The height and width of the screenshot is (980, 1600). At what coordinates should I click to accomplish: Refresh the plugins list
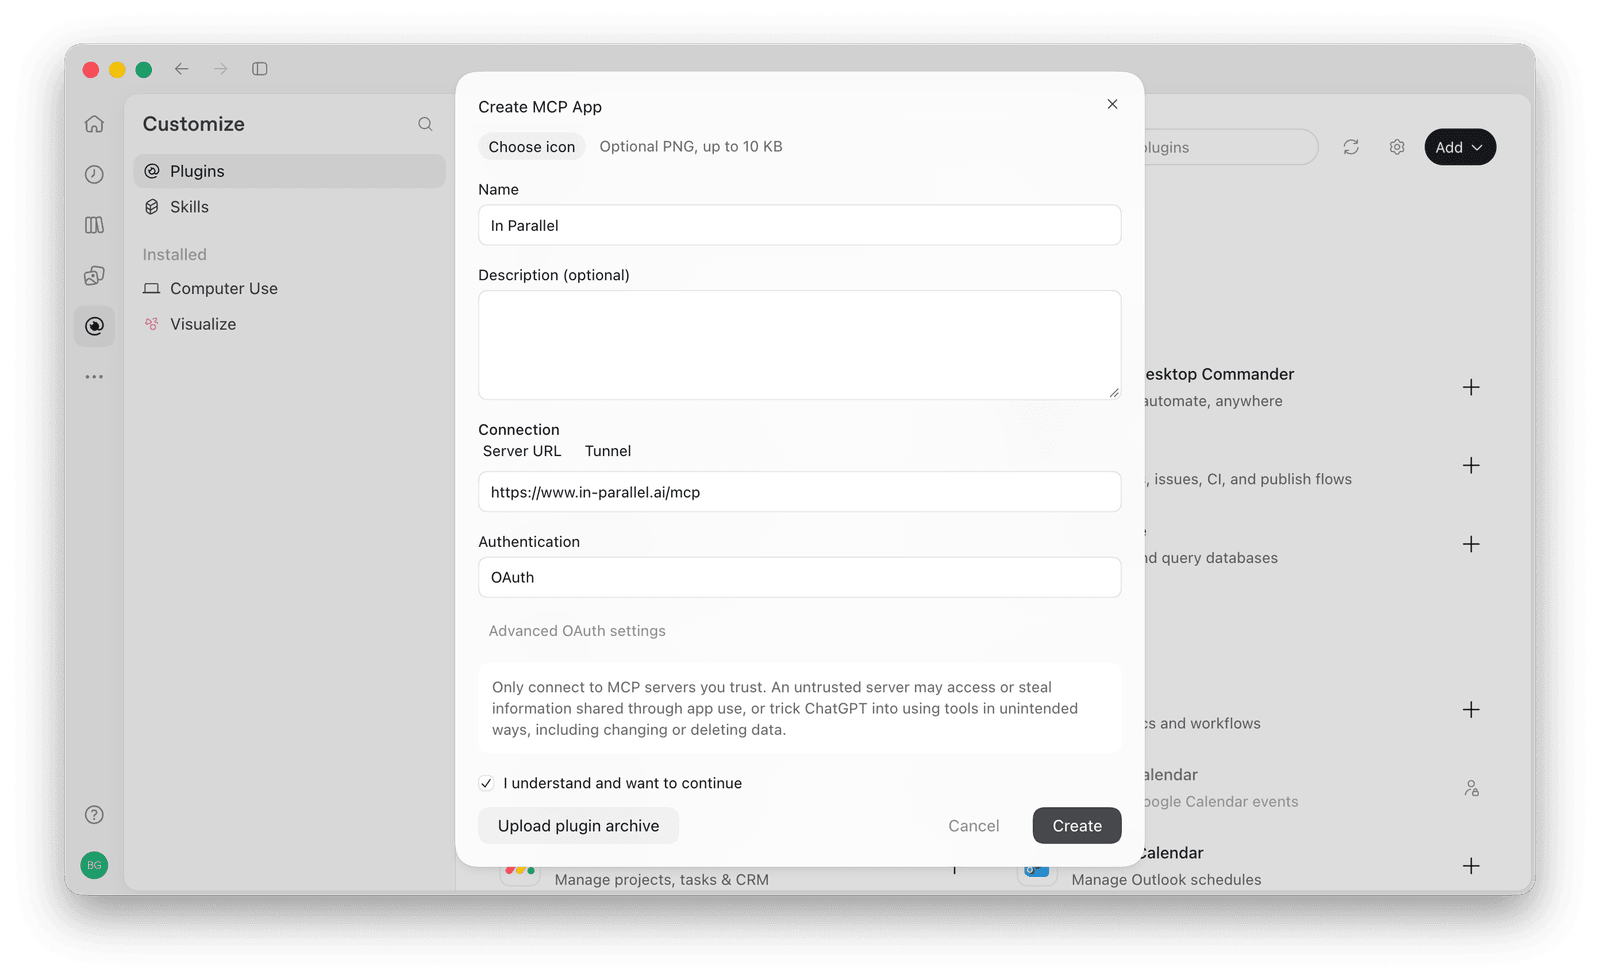click(x=1351, y=147)
